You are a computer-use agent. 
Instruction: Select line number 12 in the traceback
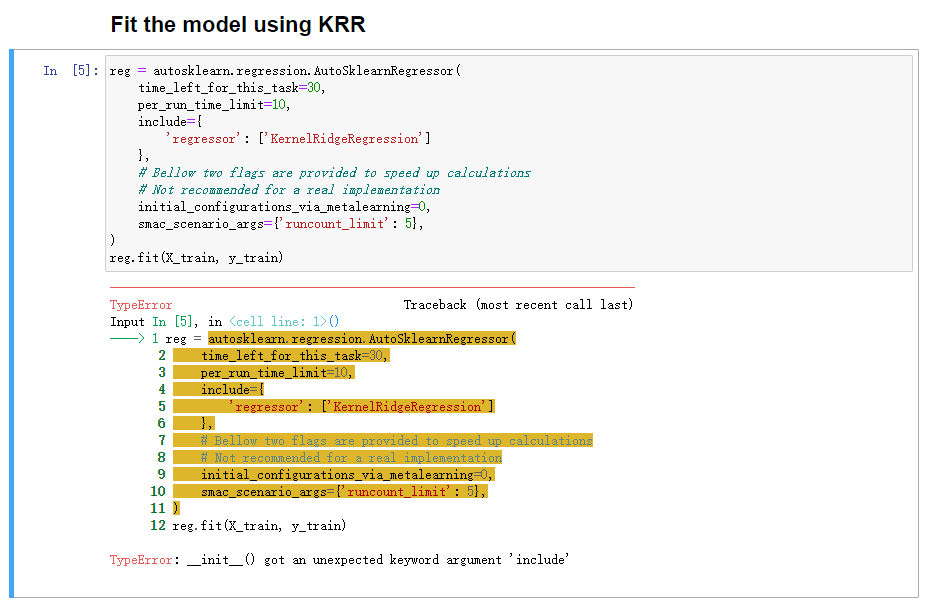[x=159, y=525]
